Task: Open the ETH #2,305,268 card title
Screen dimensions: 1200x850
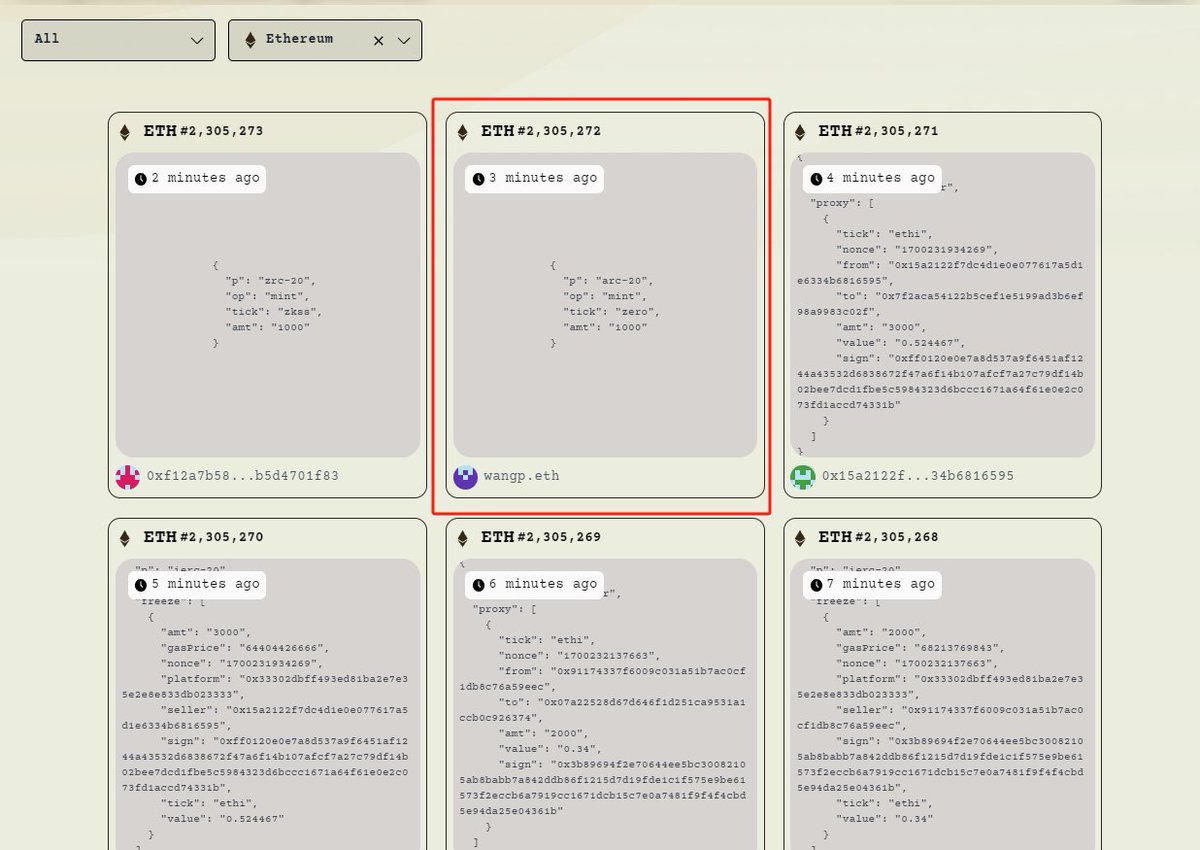Action: 879,537
